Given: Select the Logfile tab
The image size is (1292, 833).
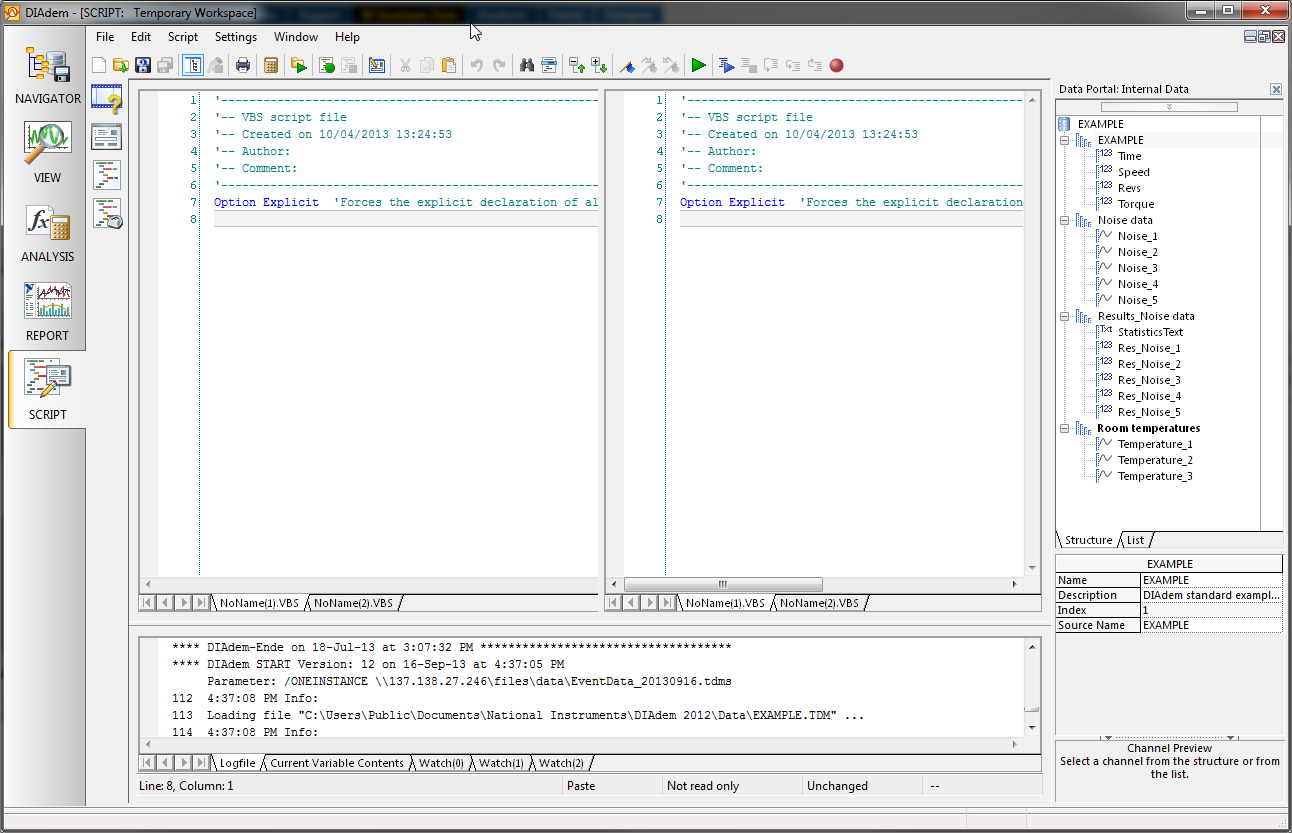Looking at the screenshot, I should [x=238, y=763].
